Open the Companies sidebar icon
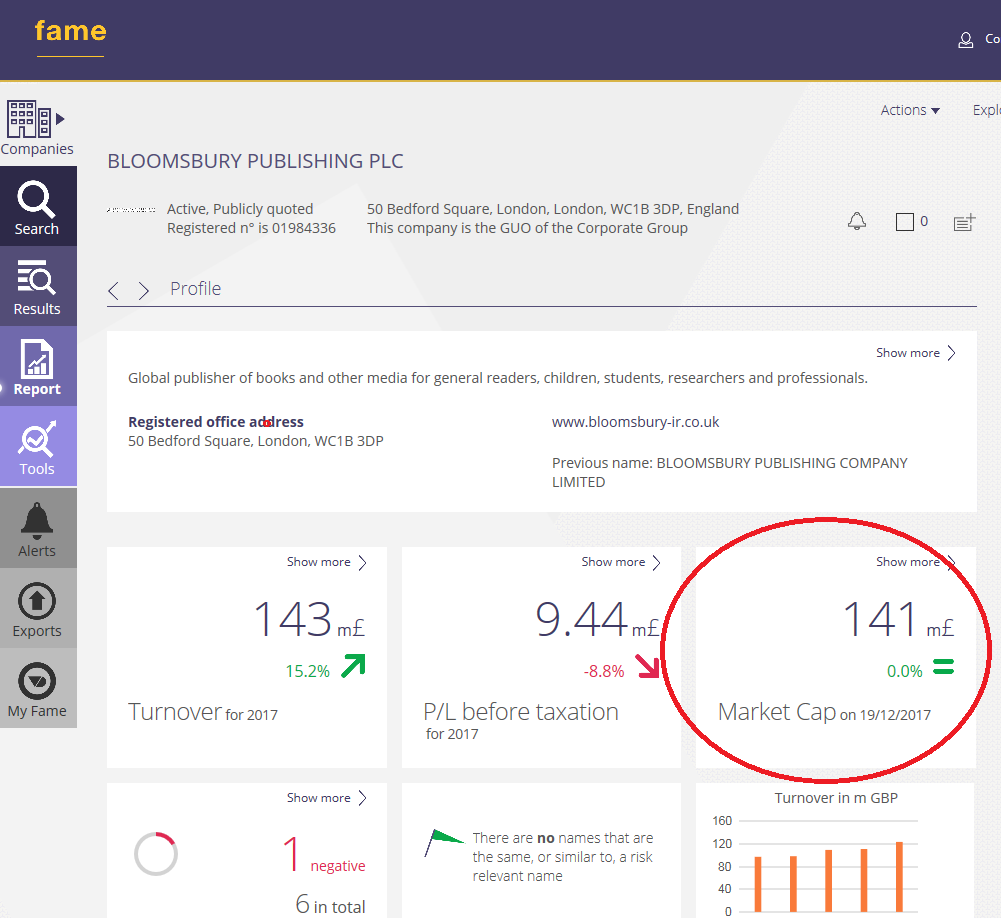The width and height of the screenshot is (1001, 918). coord(37,127)
